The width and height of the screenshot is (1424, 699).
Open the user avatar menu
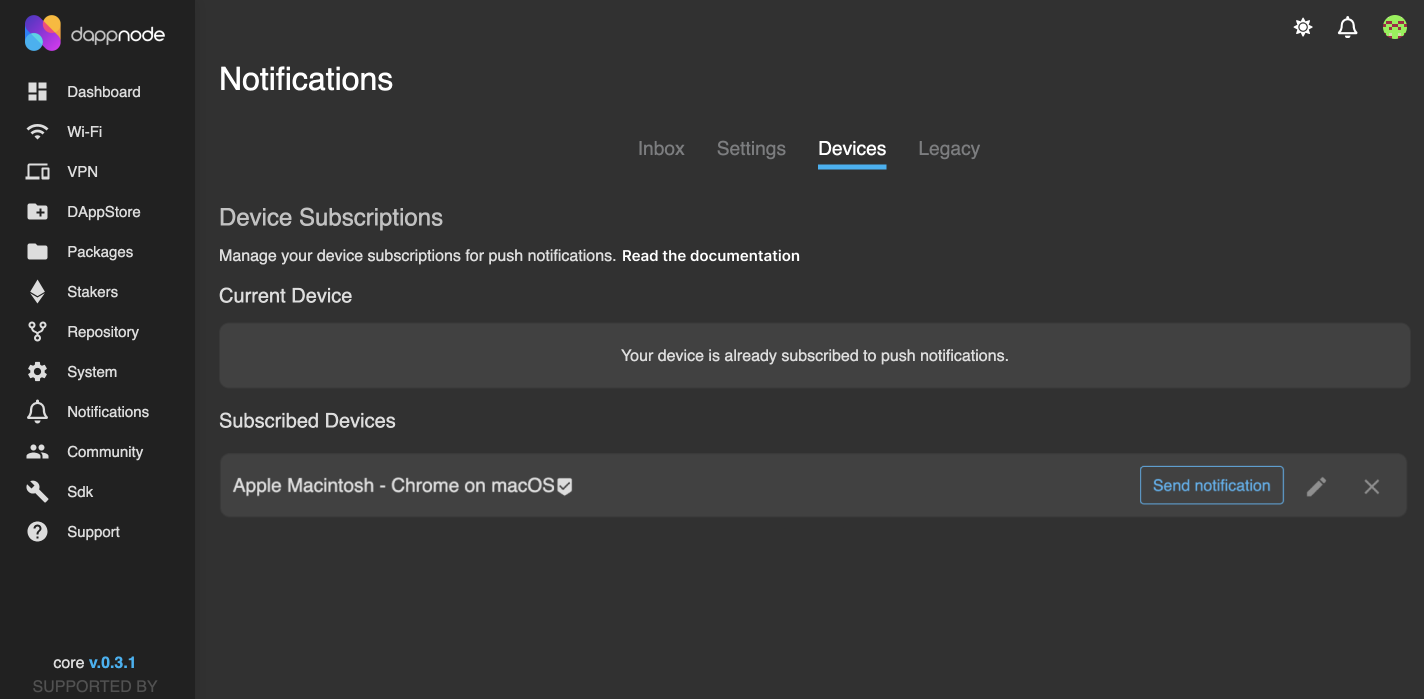1395,27
